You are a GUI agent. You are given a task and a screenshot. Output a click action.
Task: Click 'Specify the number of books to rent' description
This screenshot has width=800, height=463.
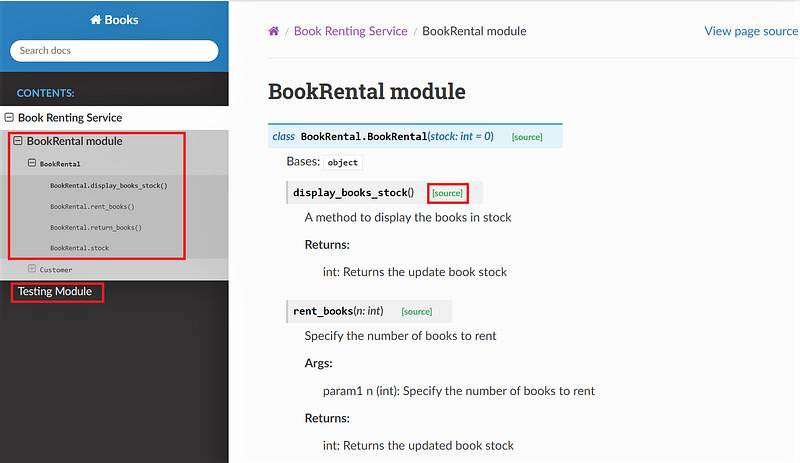click(400, 336)
